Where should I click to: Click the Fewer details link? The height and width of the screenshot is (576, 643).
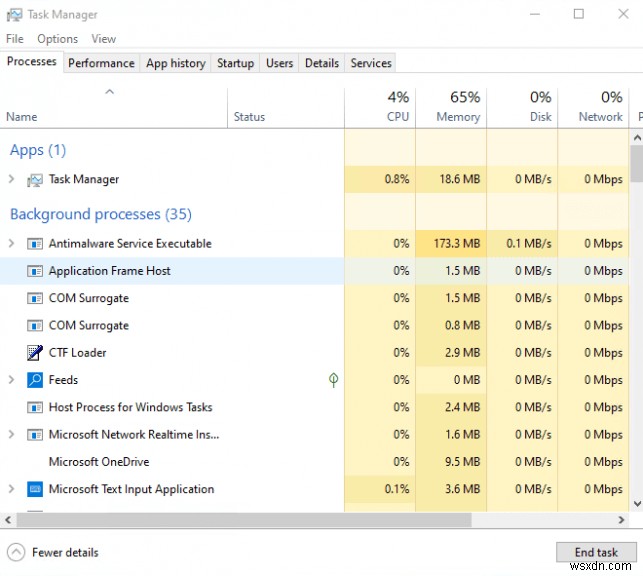click(x=65, y=553)
